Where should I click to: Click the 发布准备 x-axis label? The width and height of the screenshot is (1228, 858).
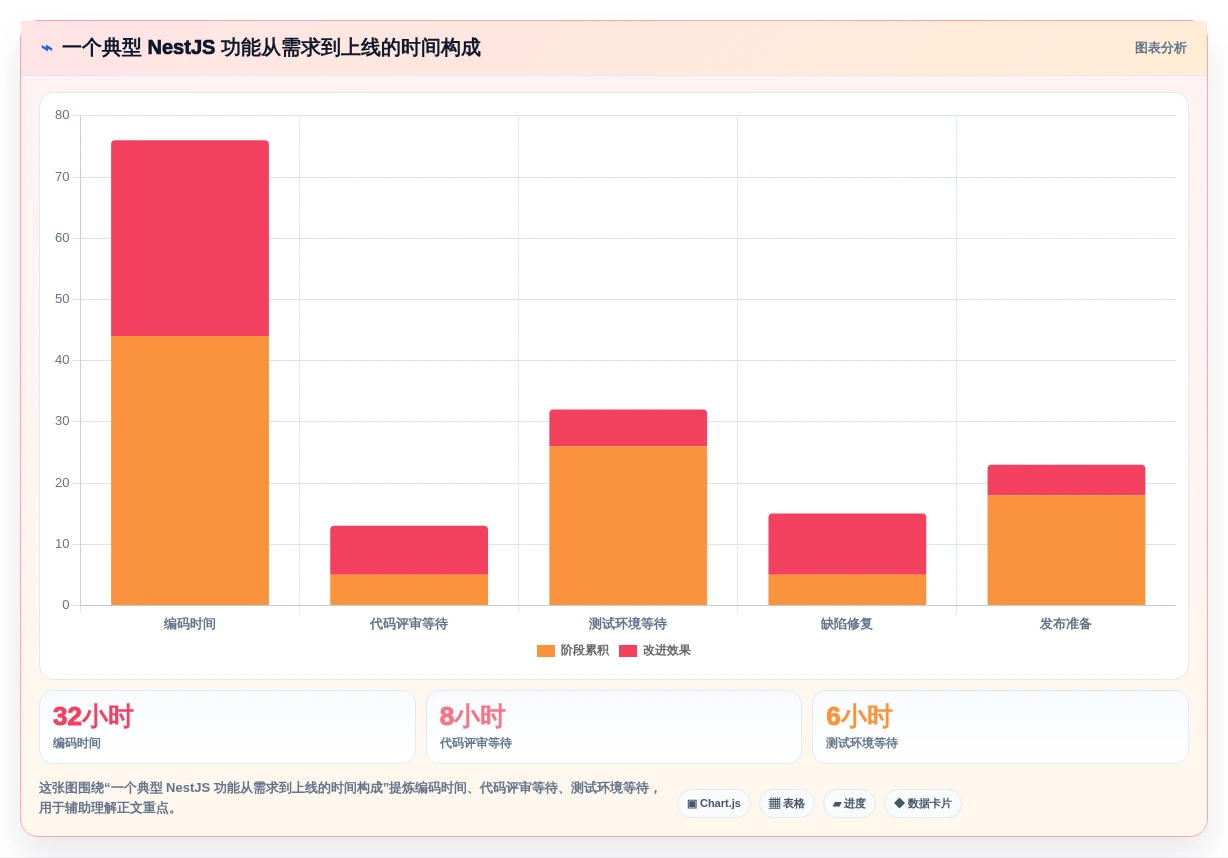(x=1066, y=624)
